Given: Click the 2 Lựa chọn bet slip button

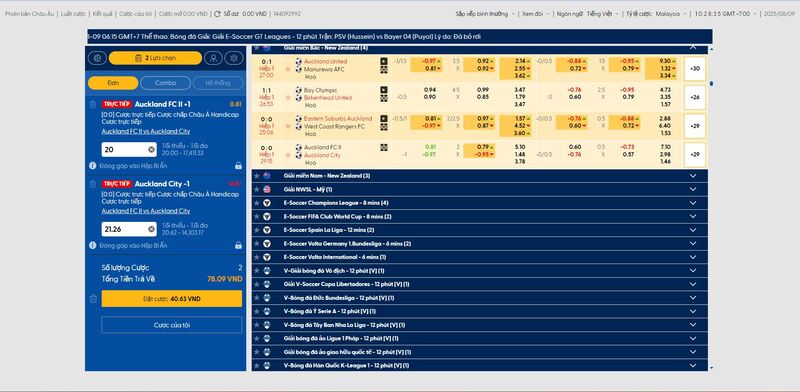Looking at the screenshot, I should (x=155, y=58).
